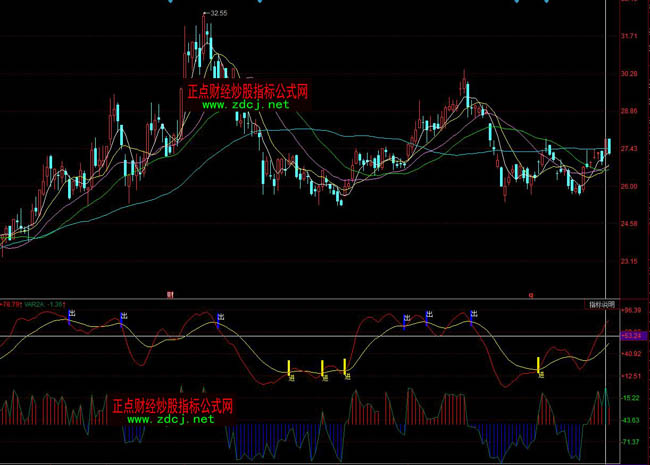Viewport: 650px width, 465px height.
Task: Click the highlighted 63.24 axis value
Action: 631,333
